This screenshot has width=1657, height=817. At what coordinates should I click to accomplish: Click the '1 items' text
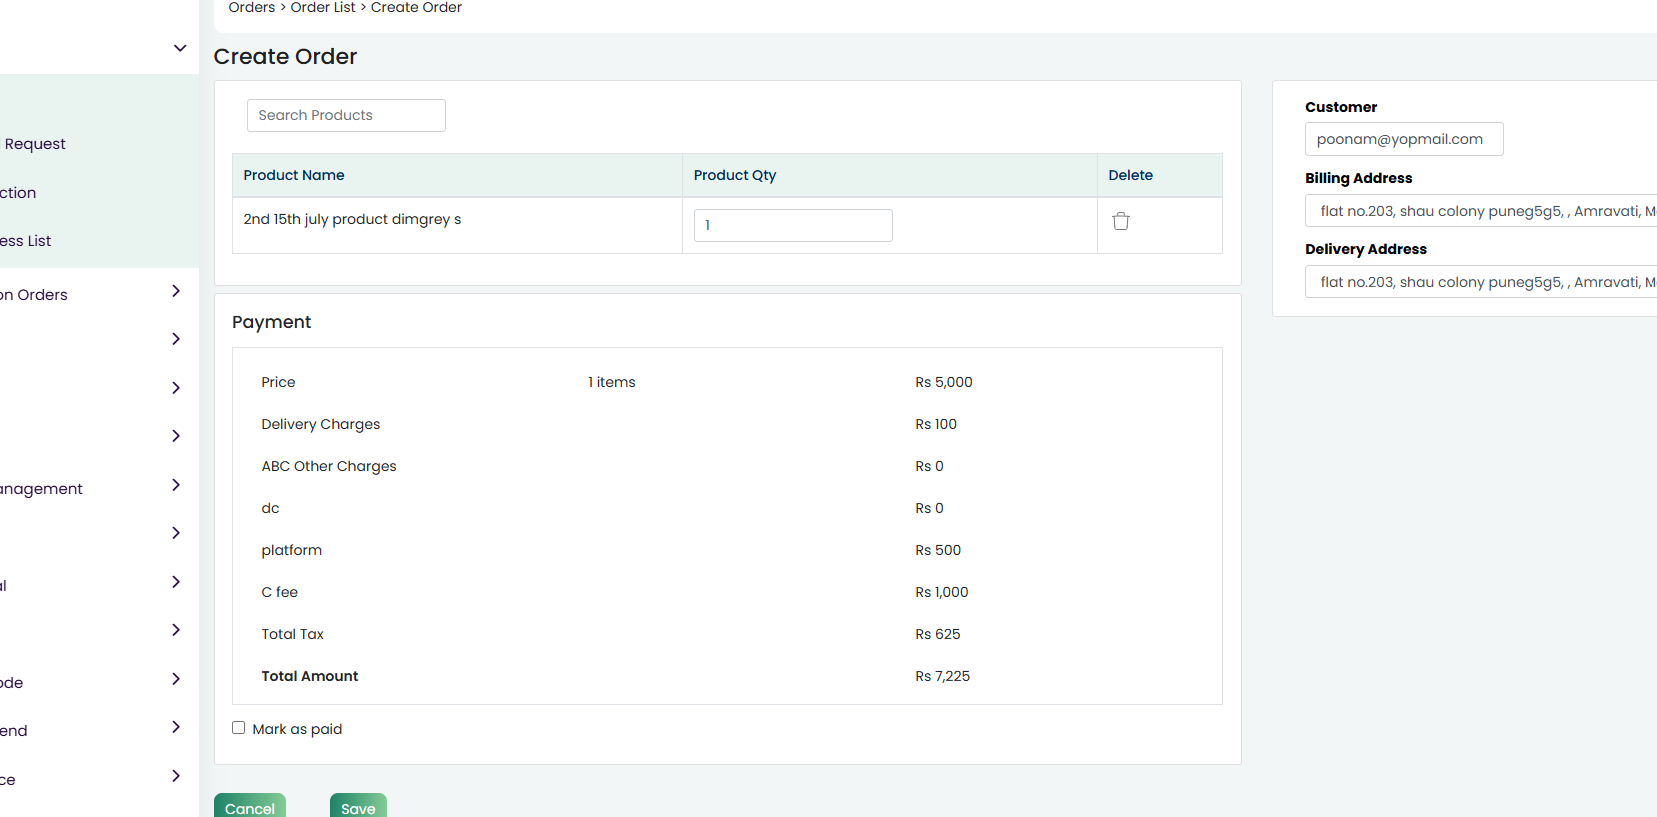[x=612, y=382]
